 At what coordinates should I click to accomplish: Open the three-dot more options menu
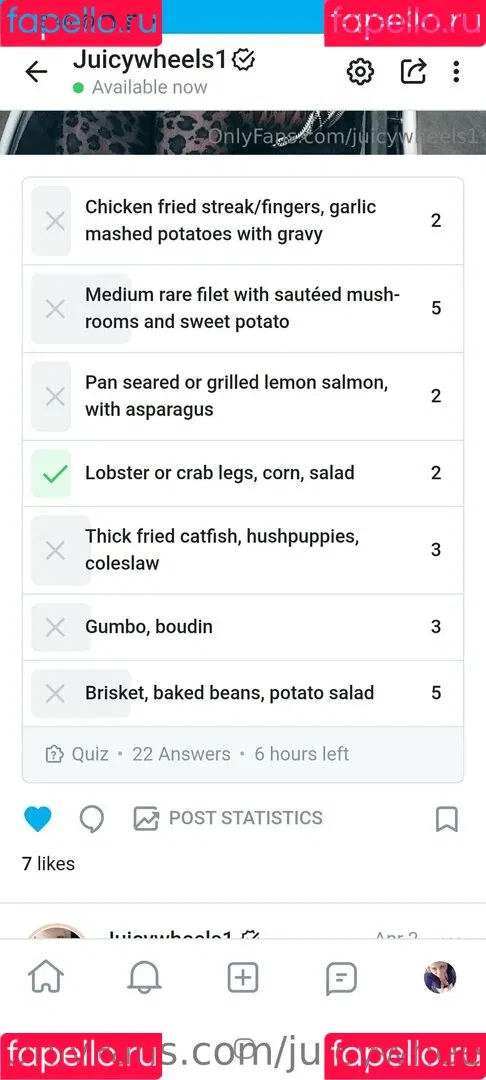coord(456,72)
